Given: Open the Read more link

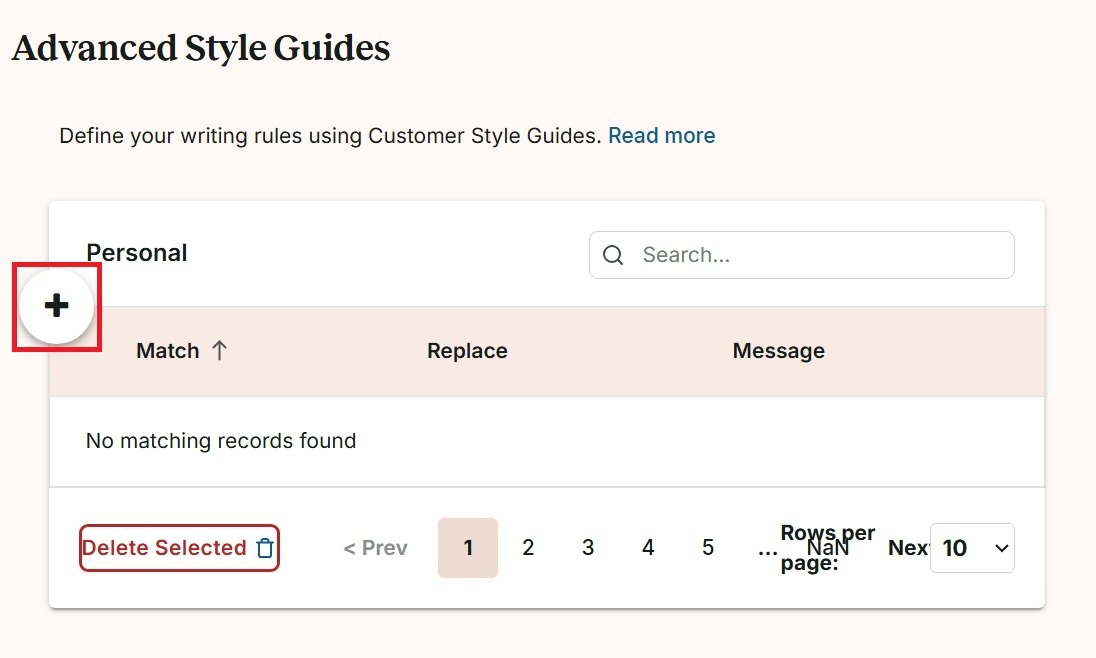Looking at the screenshot, I should pyautogui.click(x=661, y=135).
